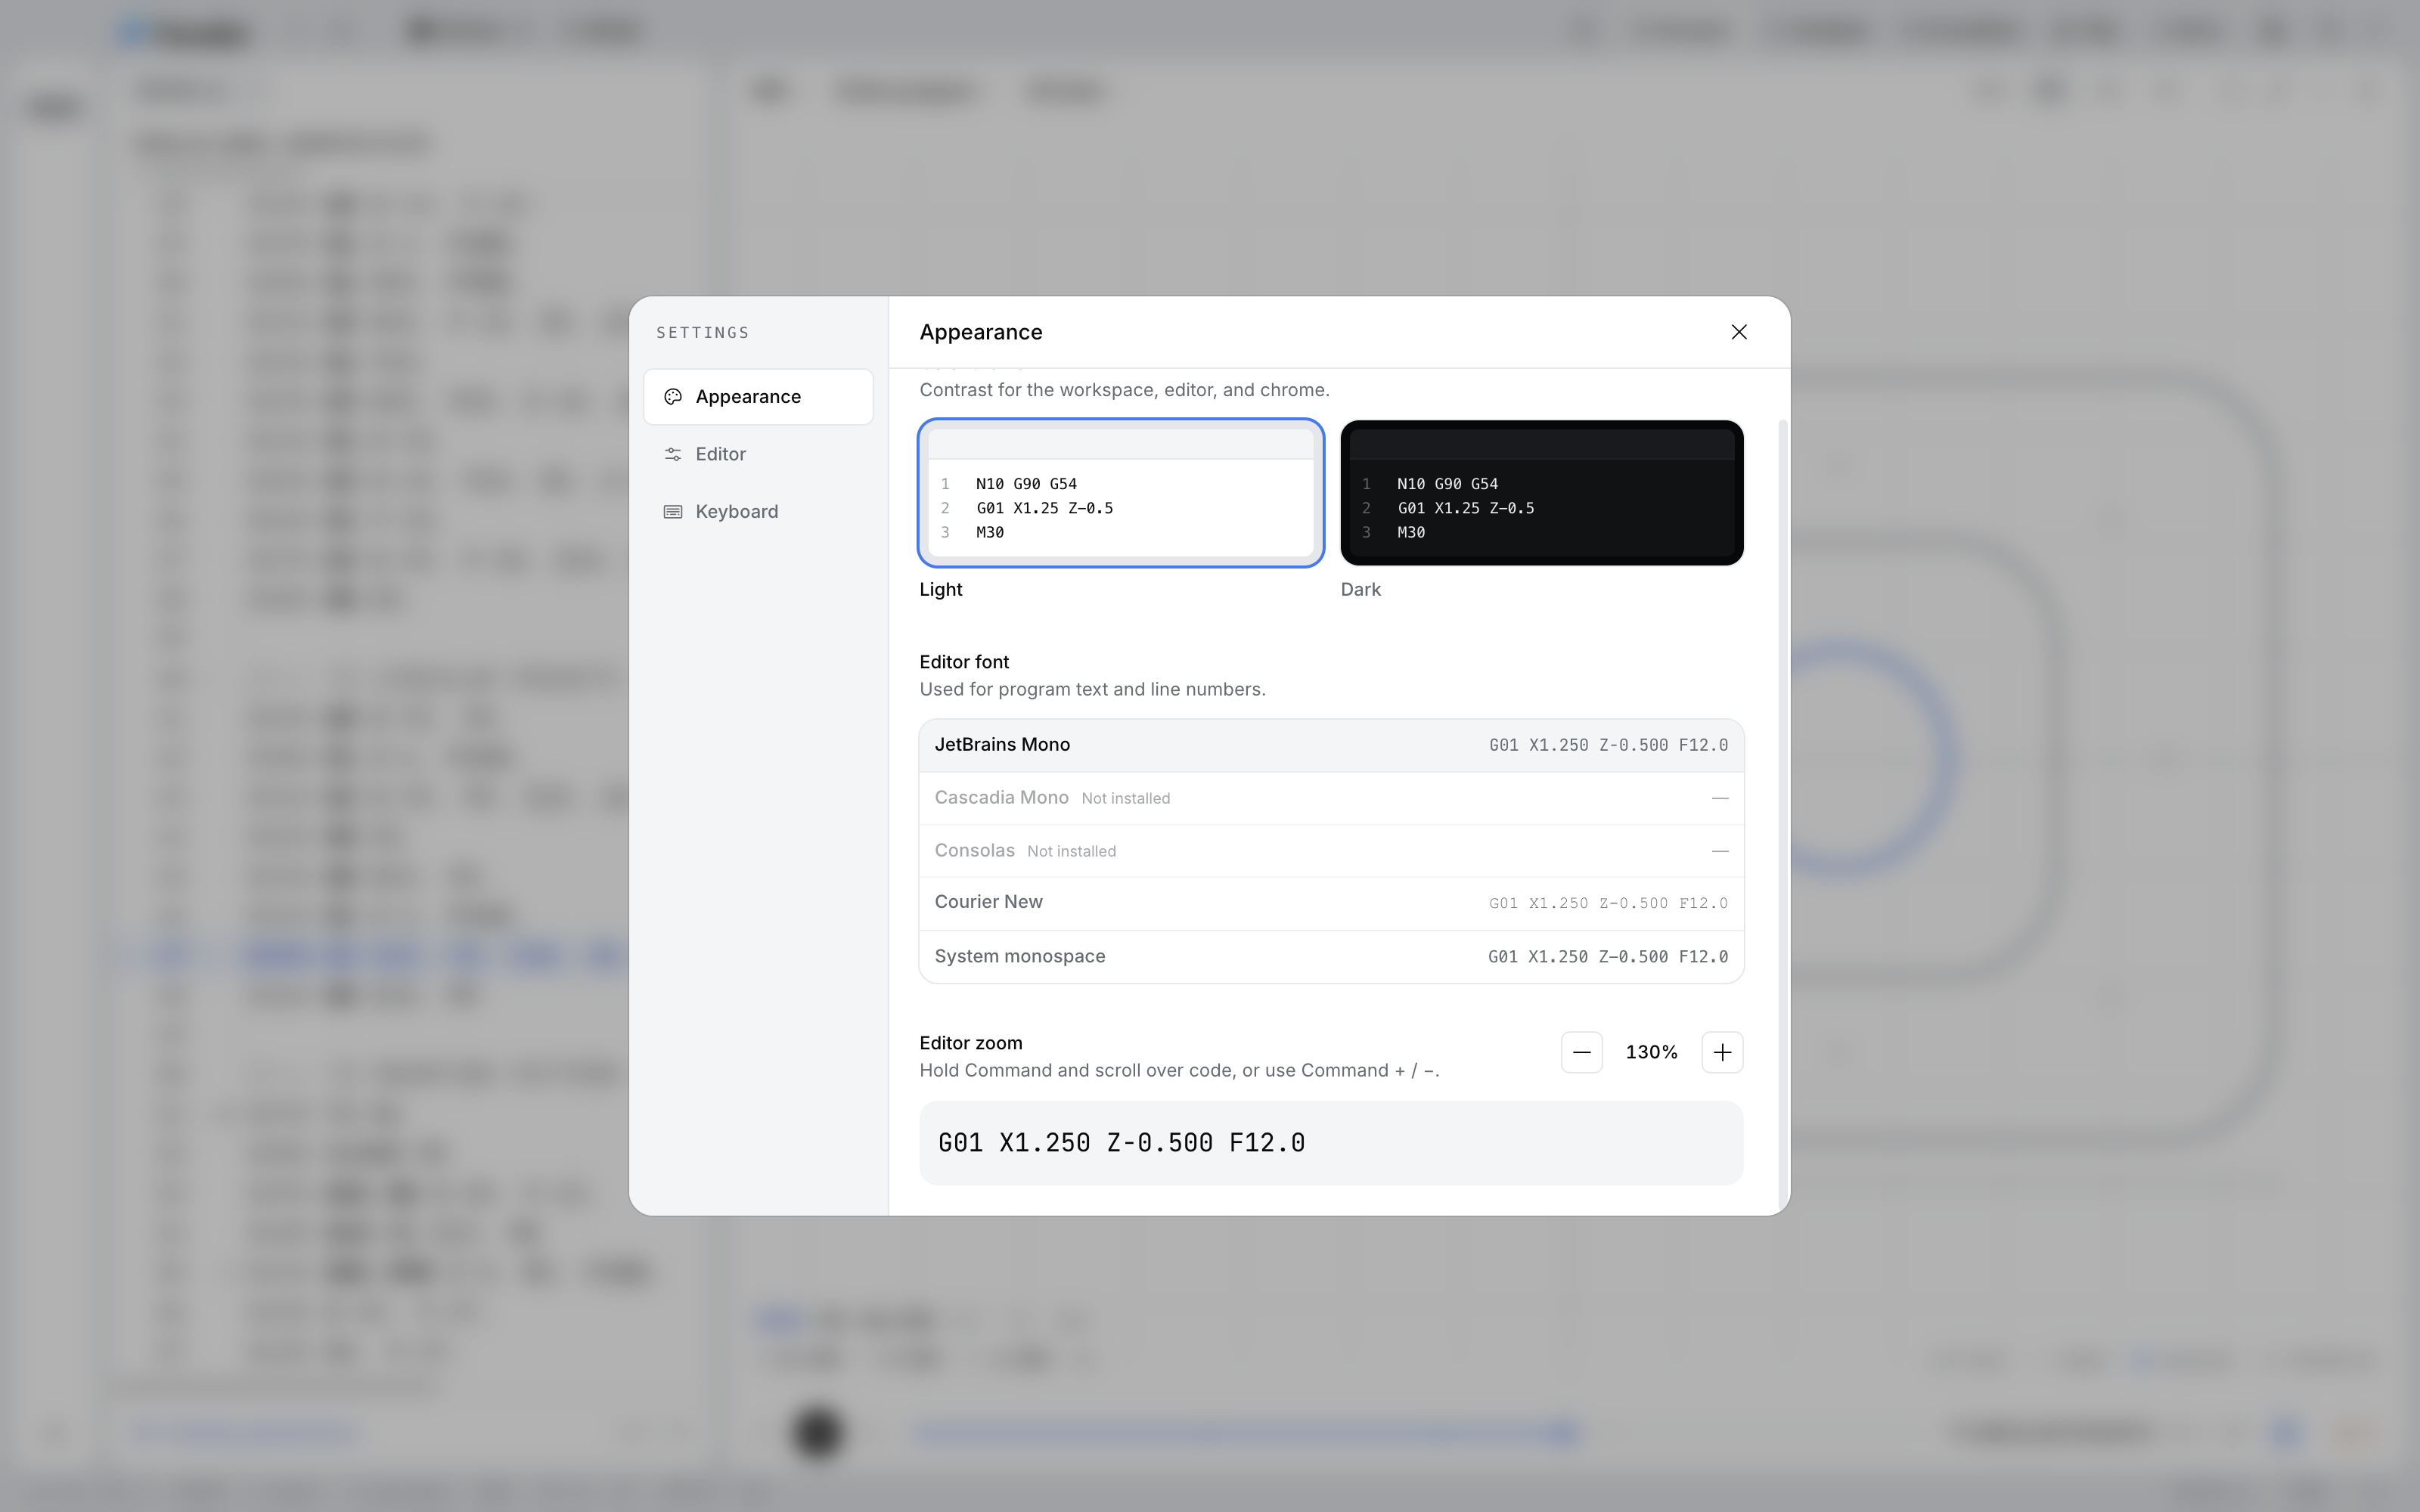Choose Courier New as editor font
The image size is (2420, 1512).
[1331, 903]
